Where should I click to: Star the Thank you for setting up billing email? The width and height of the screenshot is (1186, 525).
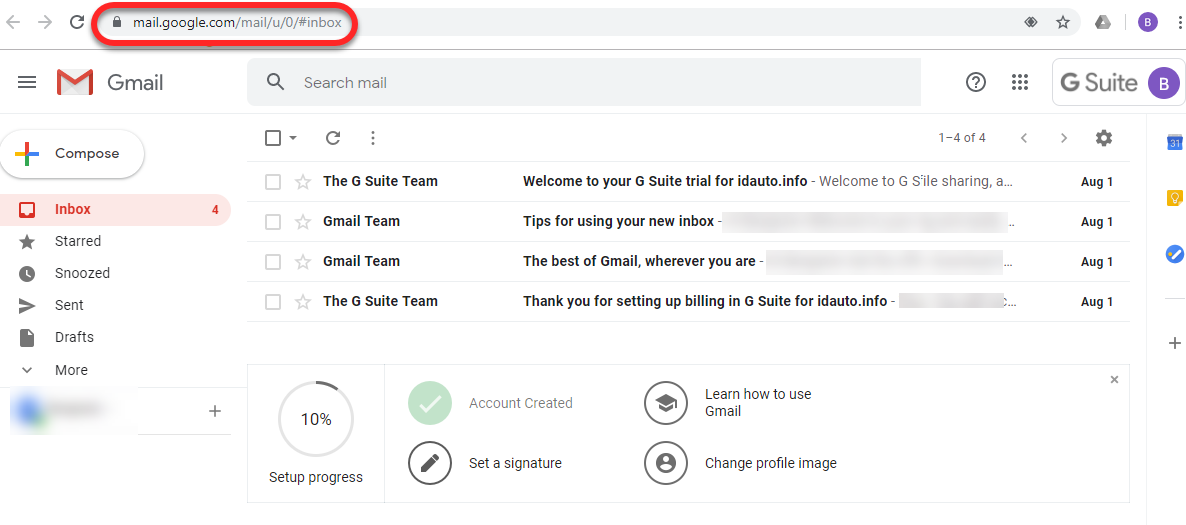coord(303,302)
